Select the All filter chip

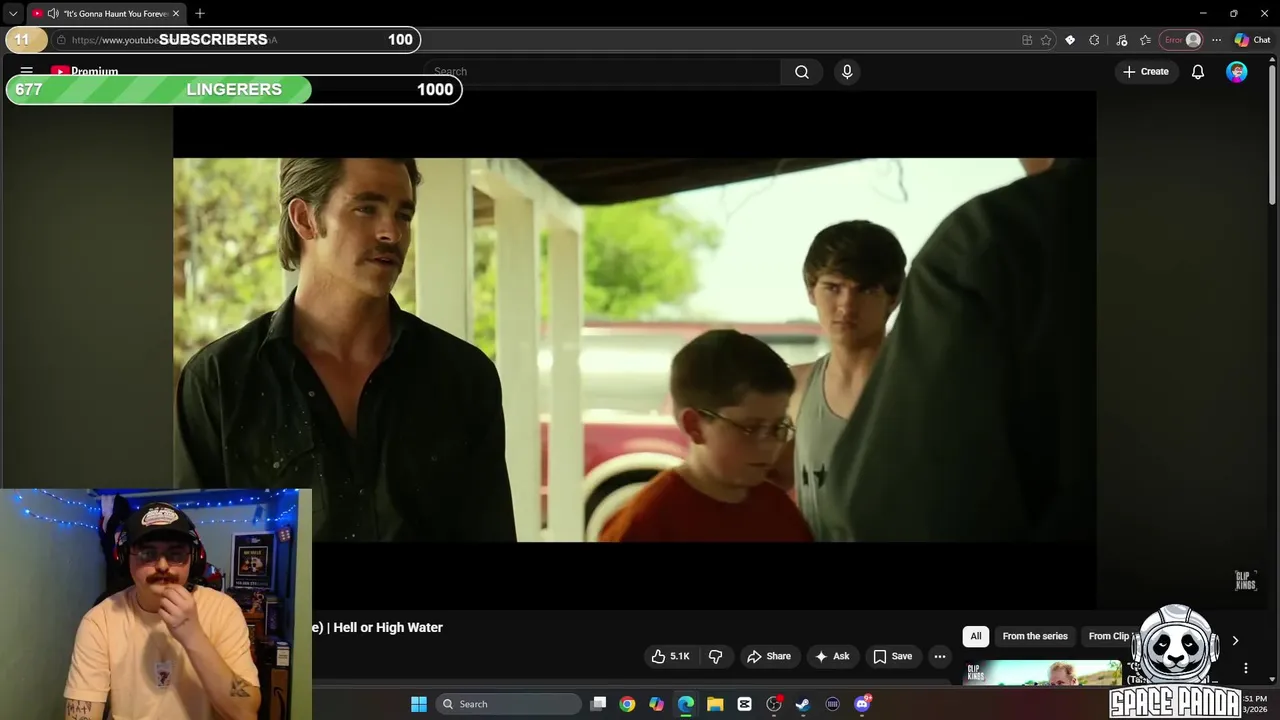click(x=976, y=636)
